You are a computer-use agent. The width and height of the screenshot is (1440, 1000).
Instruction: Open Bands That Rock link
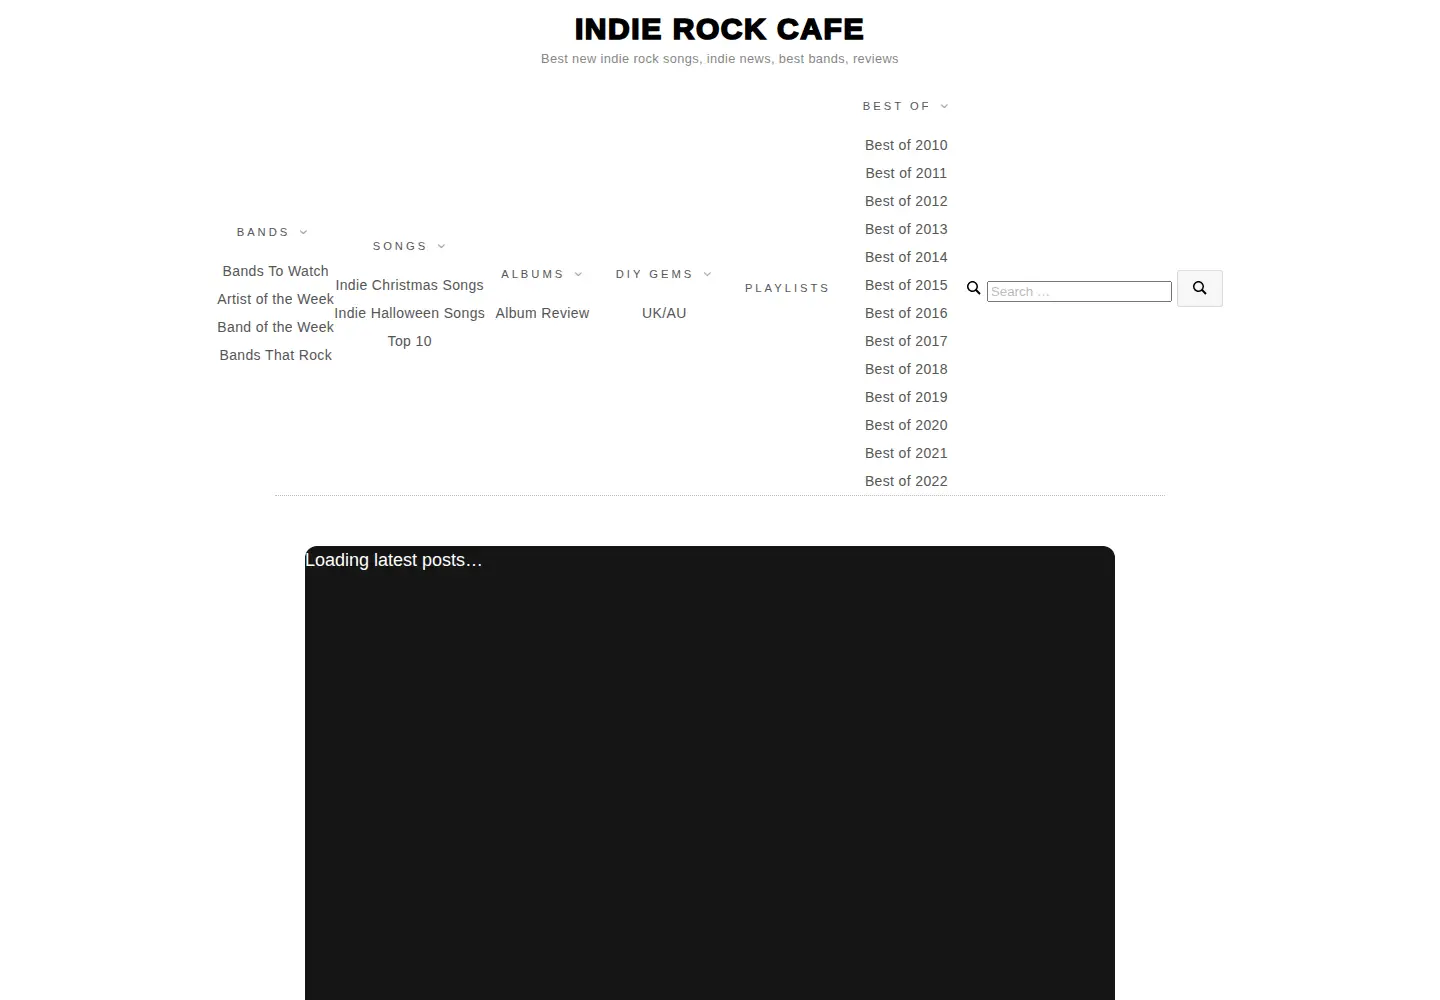point(275,355)
